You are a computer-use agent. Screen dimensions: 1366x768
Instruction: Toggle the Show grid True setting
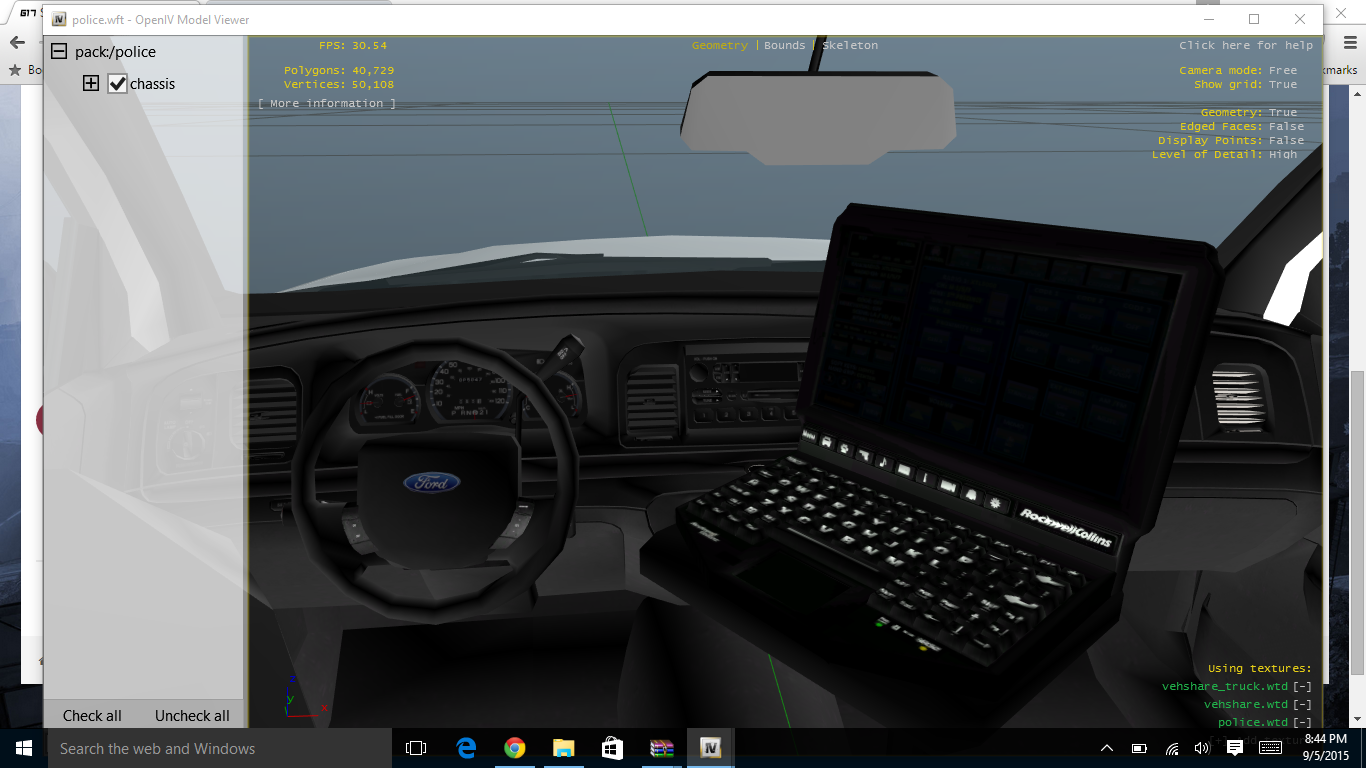1282,85
